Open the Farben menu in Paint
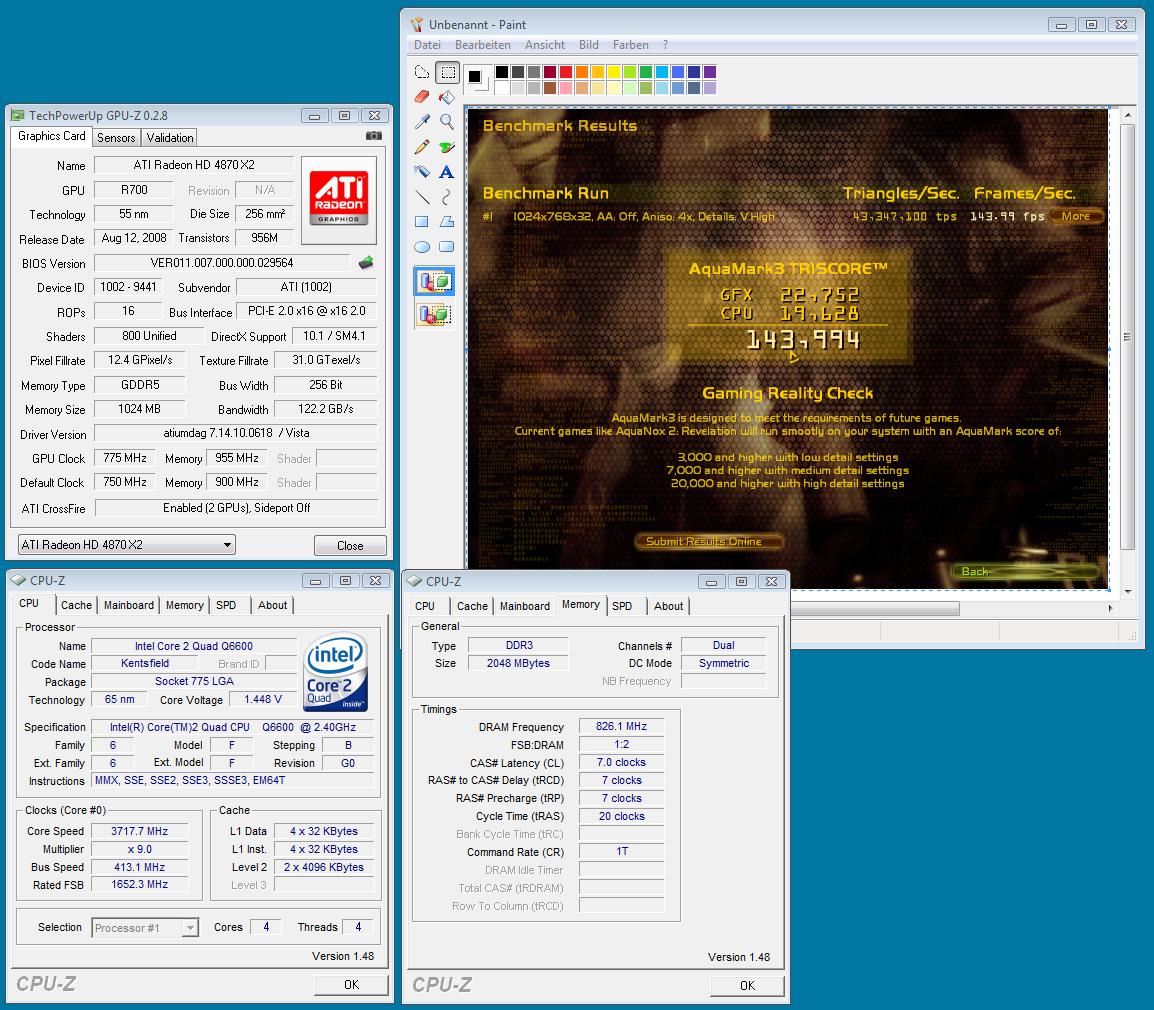 pos(631,45)
